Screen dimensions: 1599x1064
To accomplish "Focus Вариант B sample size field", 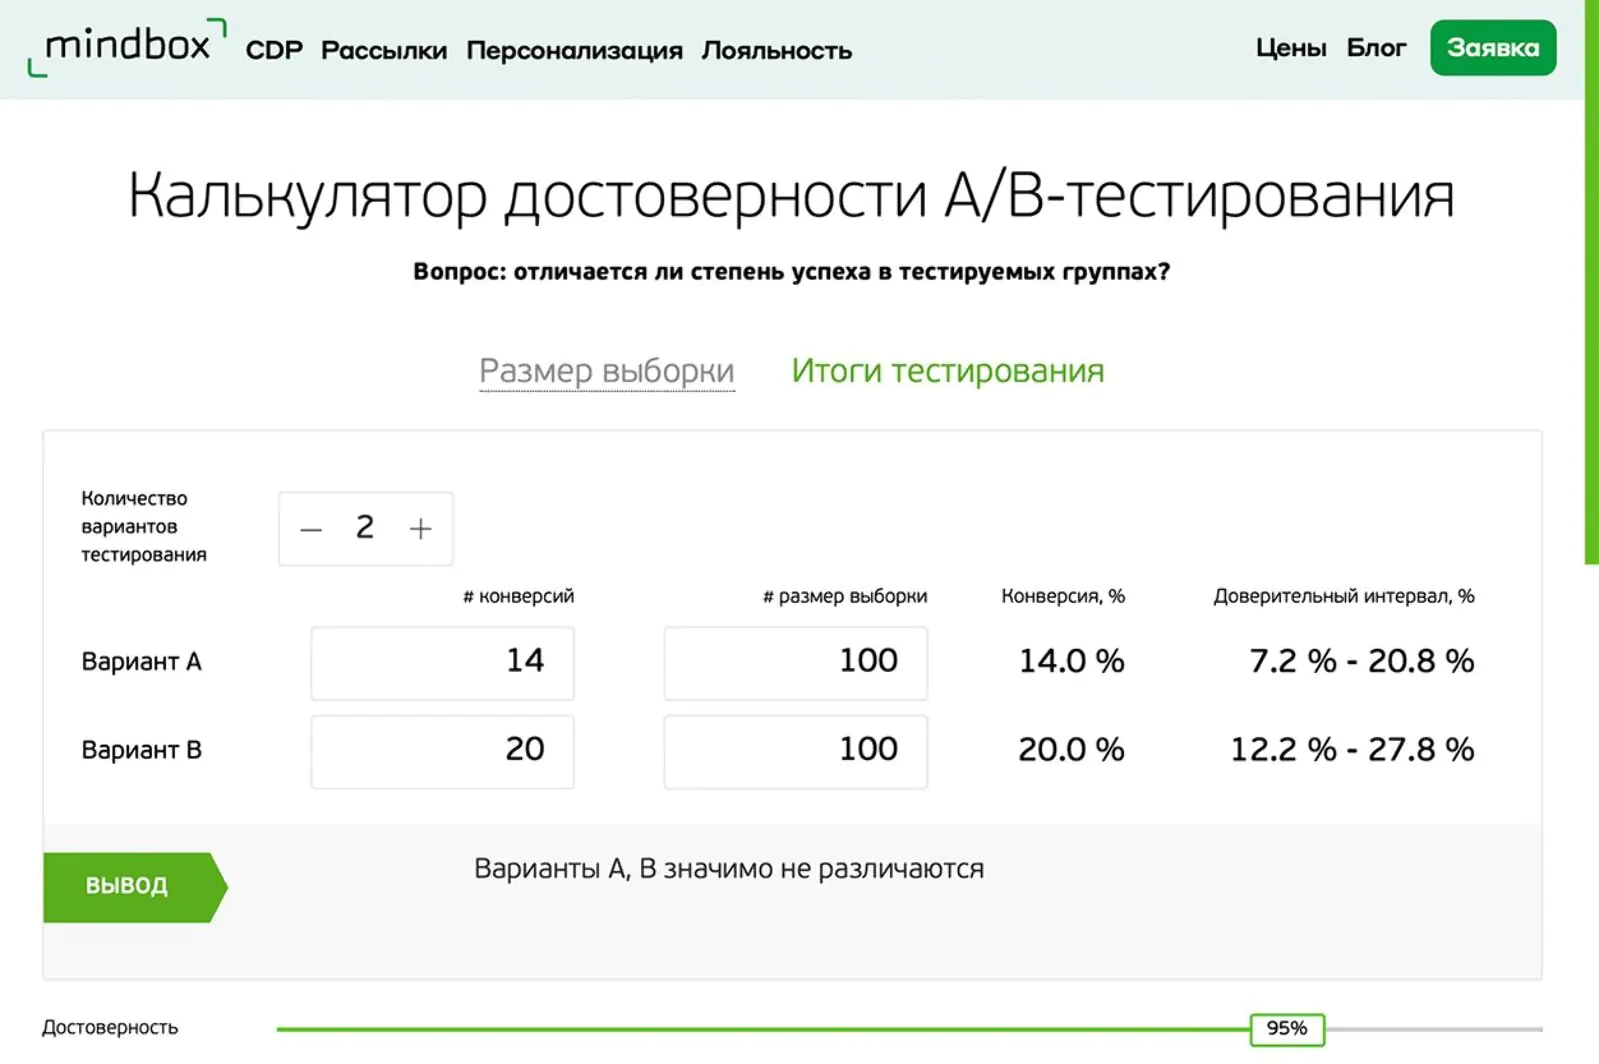I will pyautogui.click(x=796, y=751).
